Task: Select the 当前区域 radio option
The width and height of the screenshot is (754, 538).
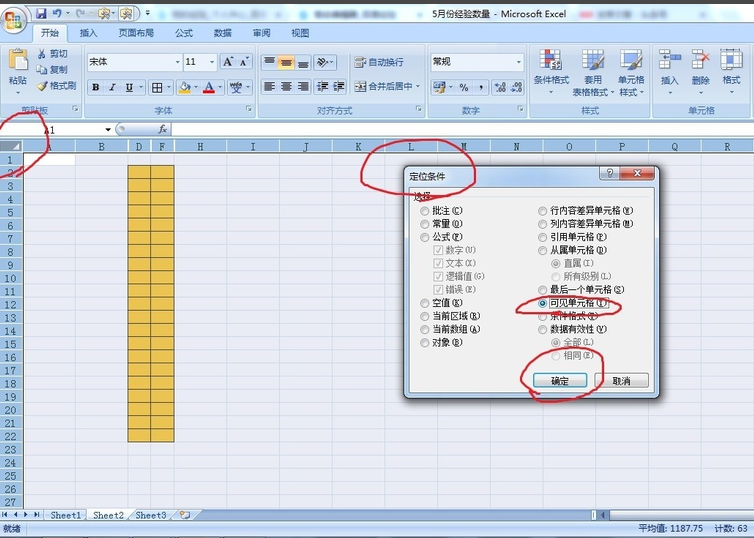Action: click(x=425, y=316)
